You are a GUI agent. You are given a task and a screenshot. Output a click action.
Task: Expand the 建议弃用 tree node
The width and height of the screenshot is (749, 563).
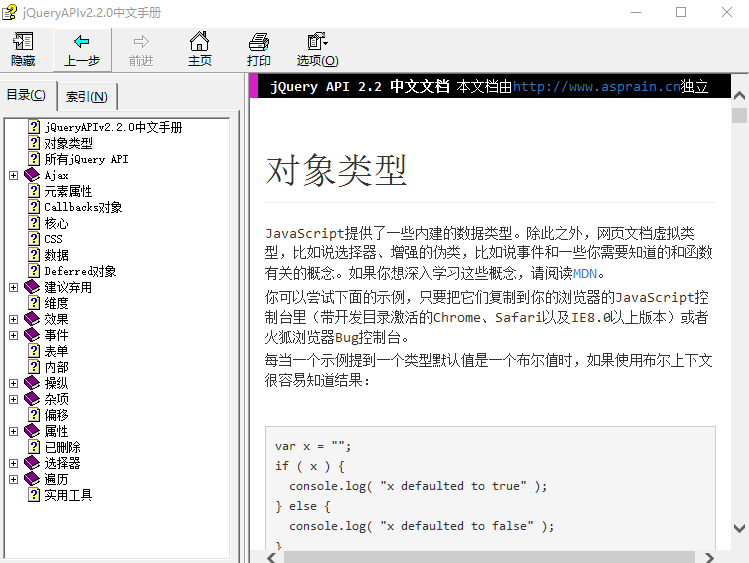tap(13, 287)
